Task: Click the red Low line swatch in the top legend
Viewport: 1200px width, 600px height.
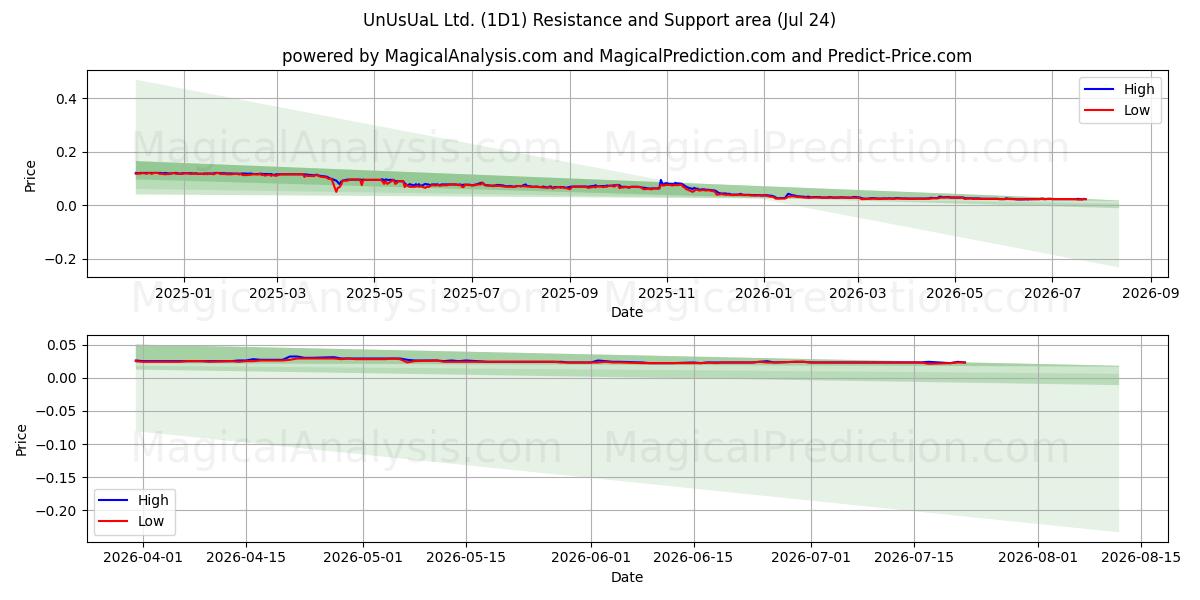Action: 1100,111
